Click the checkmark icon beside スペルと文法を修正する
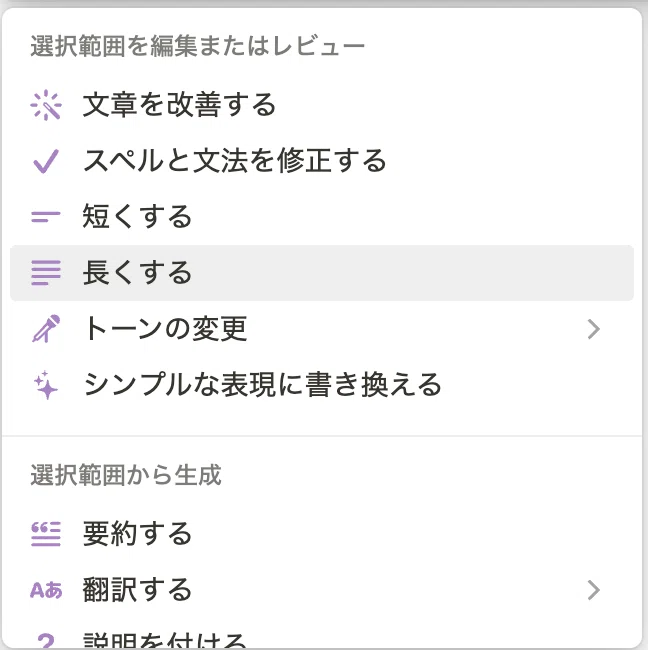648x650 pixels. click(46, 161)
